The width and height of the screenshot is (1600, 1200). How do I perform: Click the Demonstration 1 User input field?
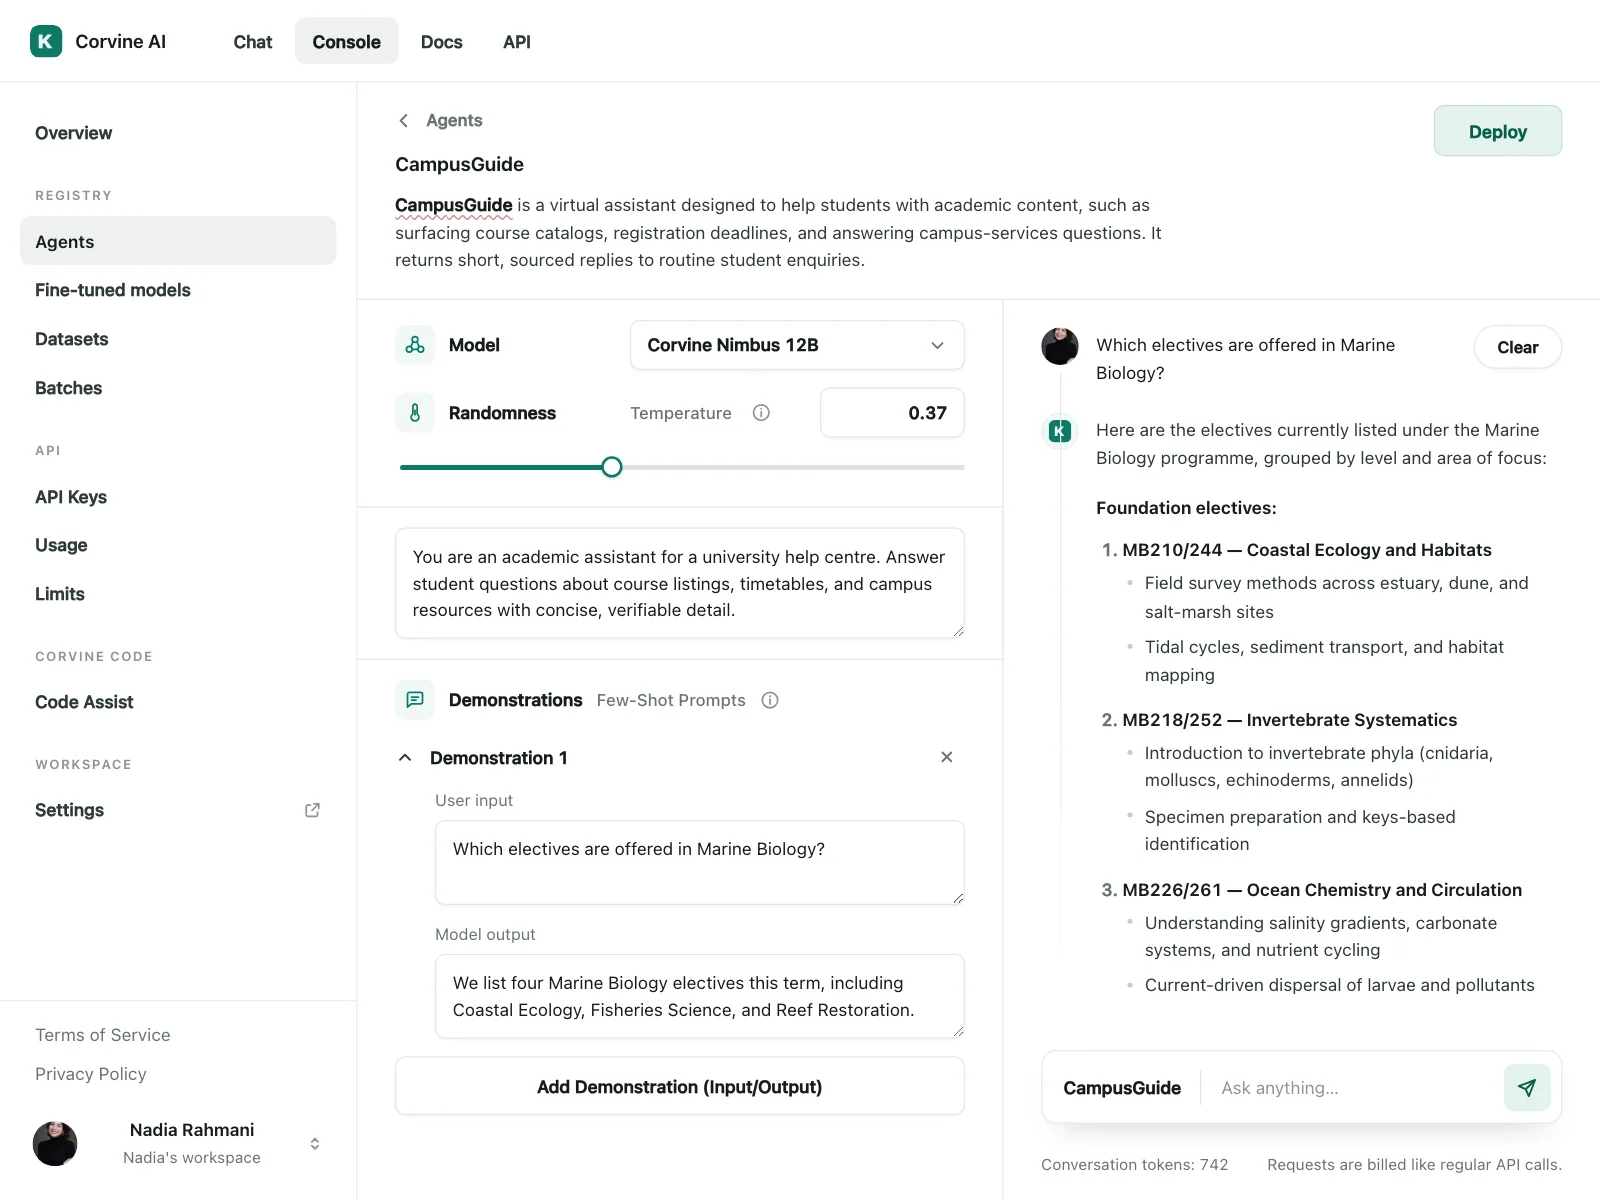point(700,862)
